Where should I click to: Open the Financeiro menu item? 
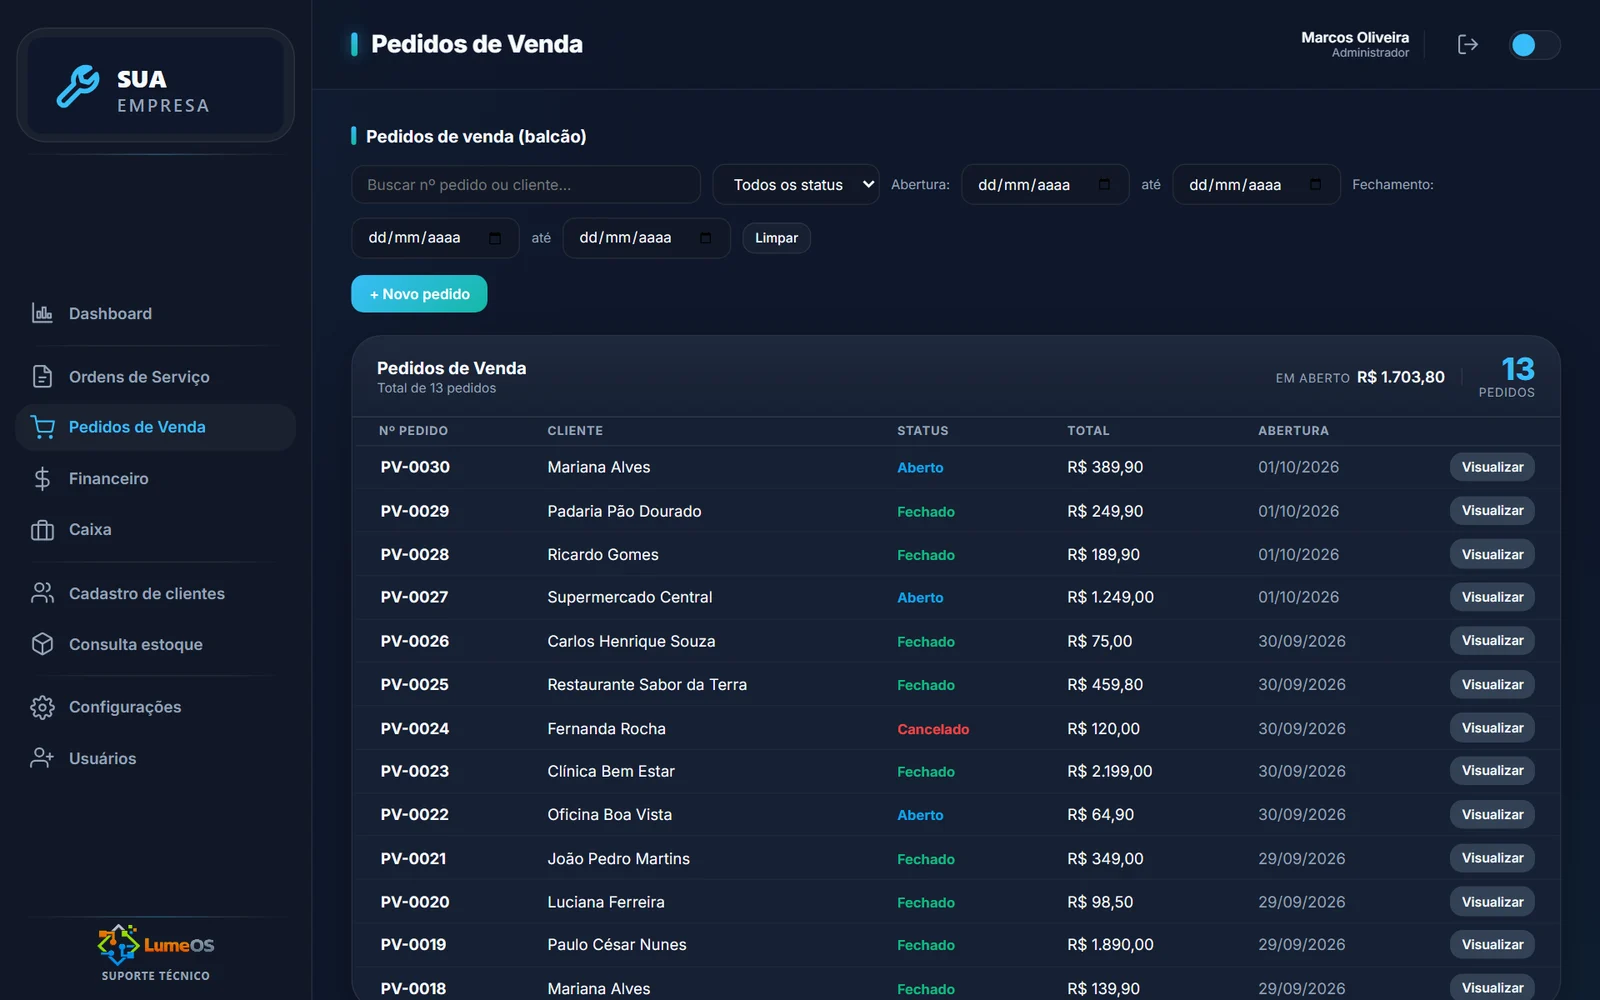click(156, 478)
